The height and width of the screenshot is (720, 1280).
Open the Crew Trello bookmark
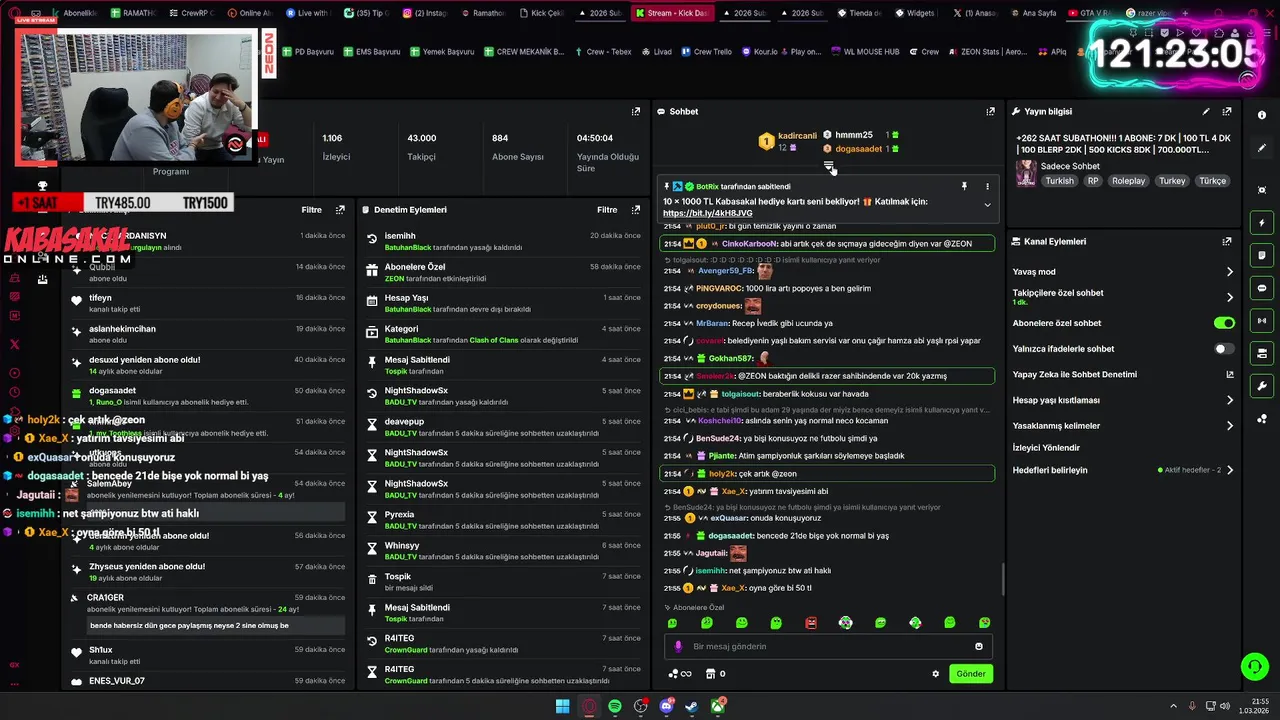[706, 51]
